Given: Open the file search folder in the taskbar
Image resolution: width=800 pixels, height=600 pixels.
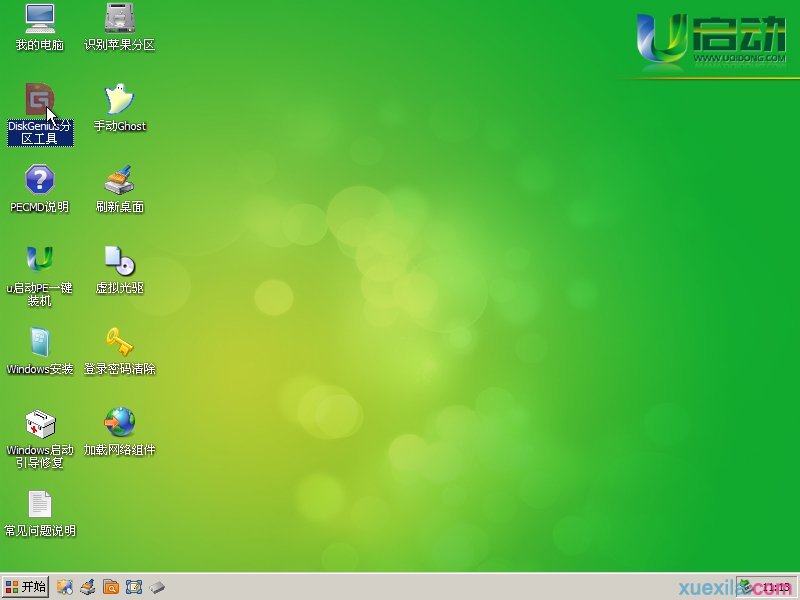Looking at the screenshot, I should (111, 586).
